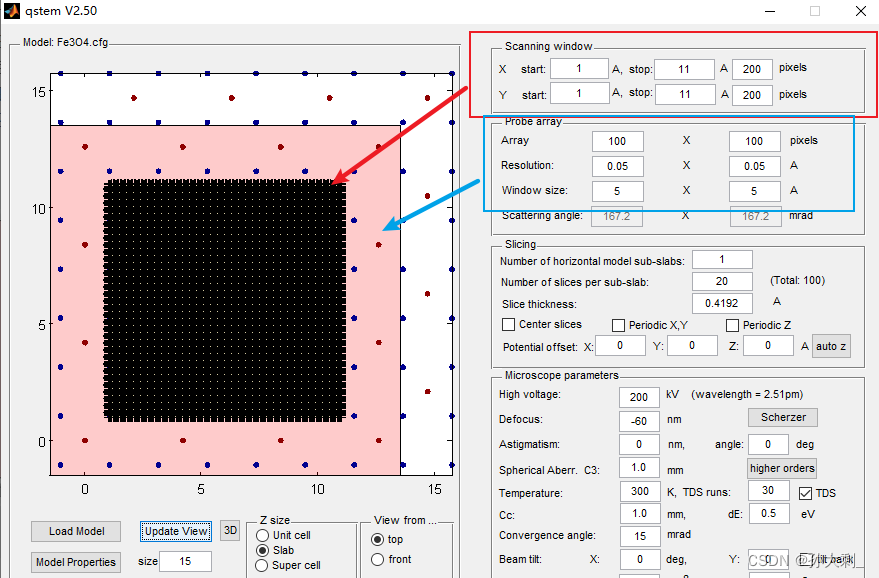This screenshot has height=578, width=879.
Task: Click the Update View button
Action: [176, 531]
